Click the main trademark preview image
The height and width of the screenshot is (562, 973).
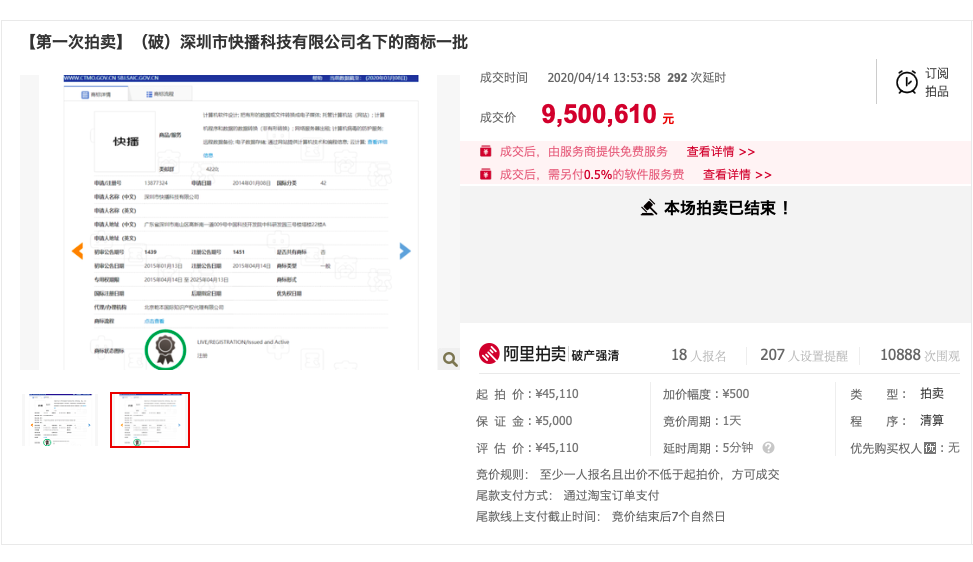pyautogui.click(x=241, y=222)
